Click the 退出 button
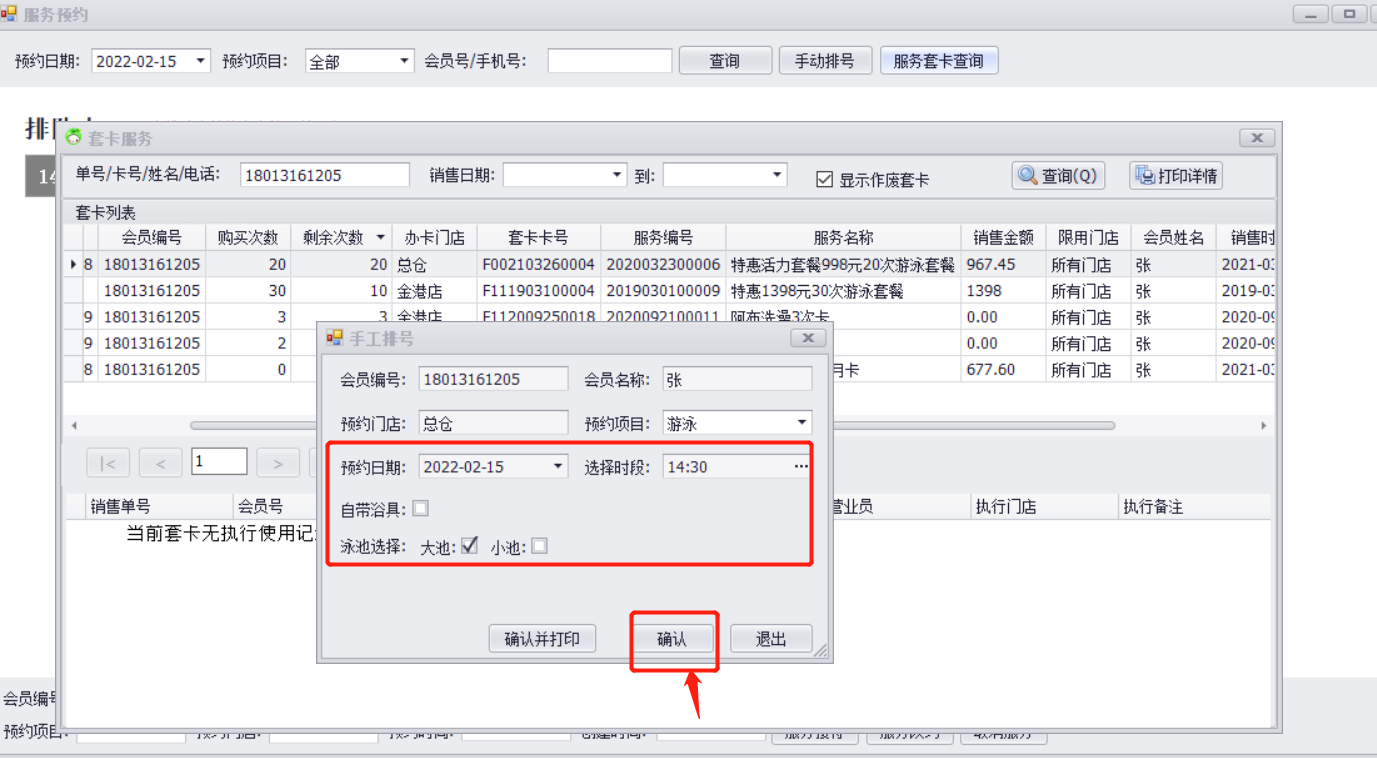Image resolution: width=1377 pixels, height=758 pixels. [771, 639]
